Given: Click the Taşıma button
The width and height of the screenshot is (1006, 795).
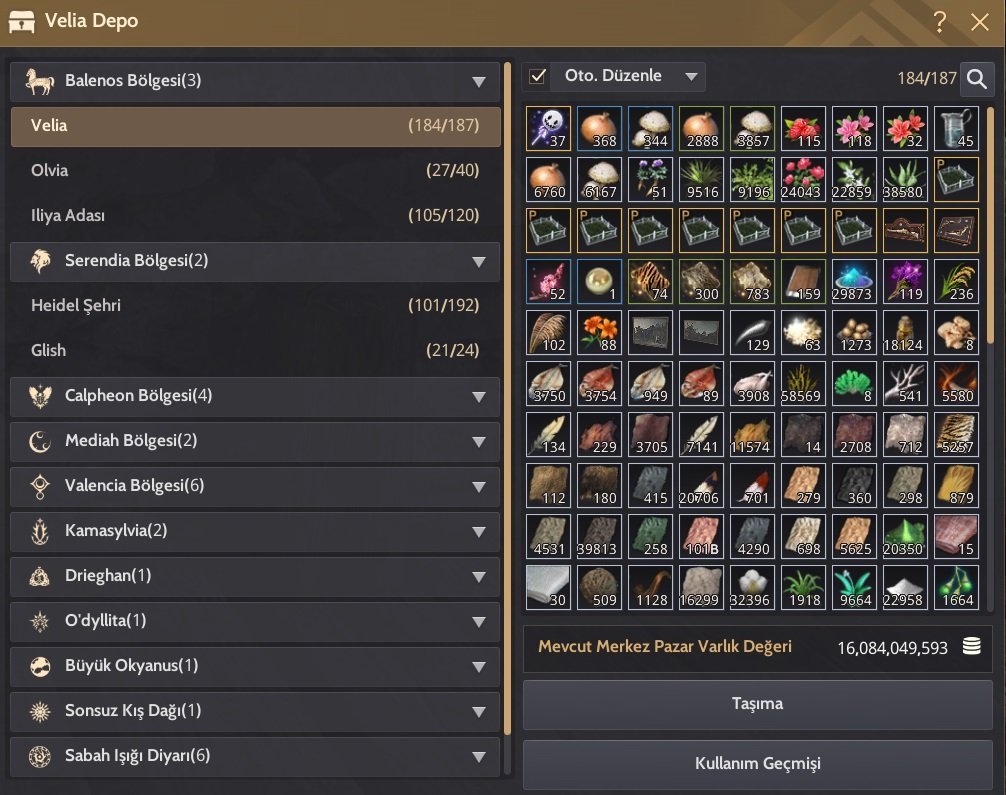Looking at the screenshot, I should [757, 705].
